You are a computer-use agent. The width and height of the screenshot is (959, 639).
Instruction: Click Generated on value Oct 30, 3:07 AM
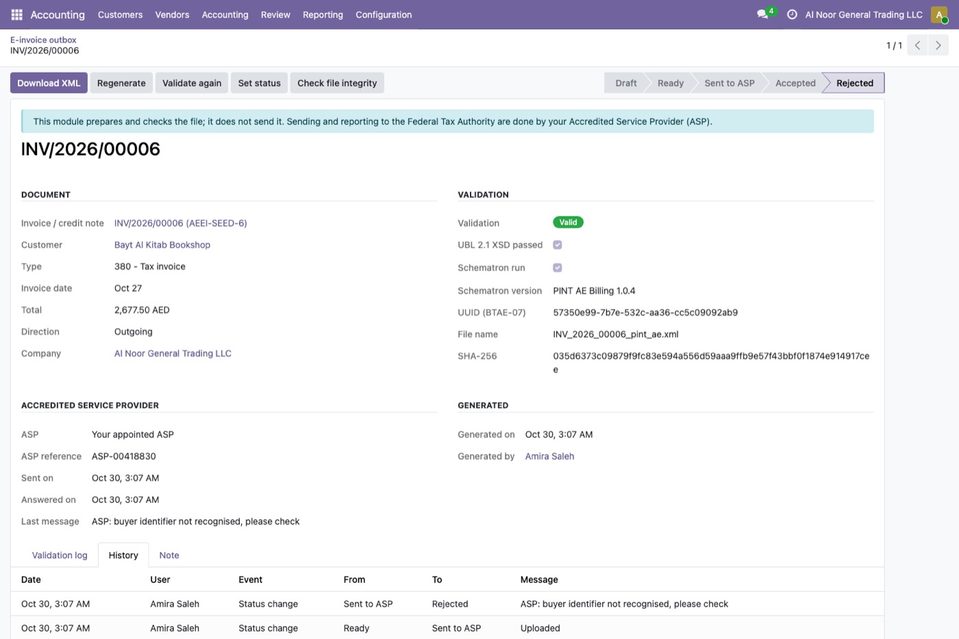click(x=558, y=435)
